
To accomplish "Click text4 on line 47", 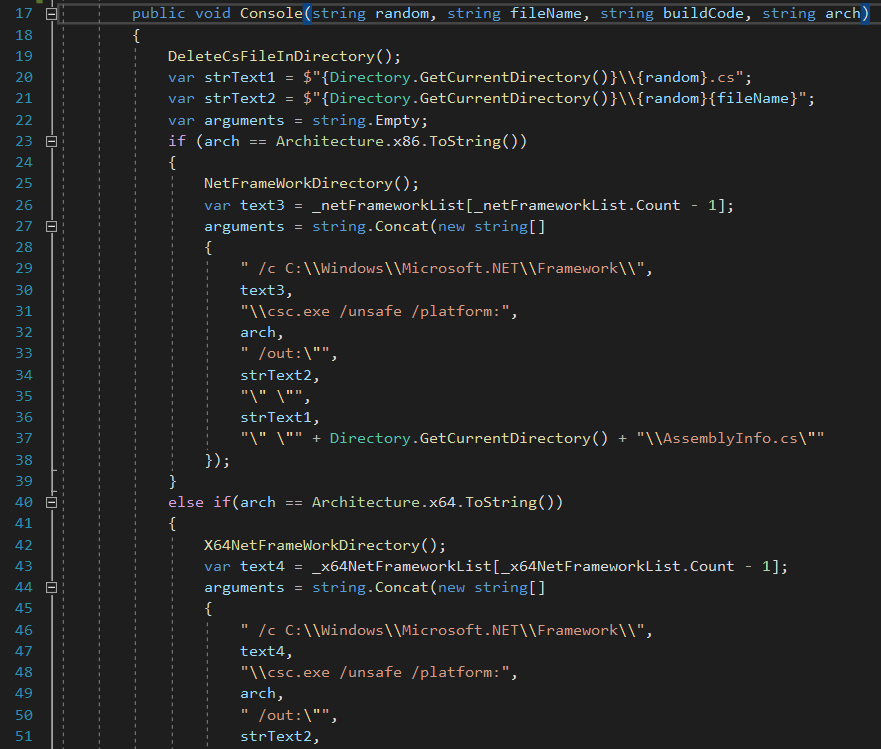I will (262, 651).
